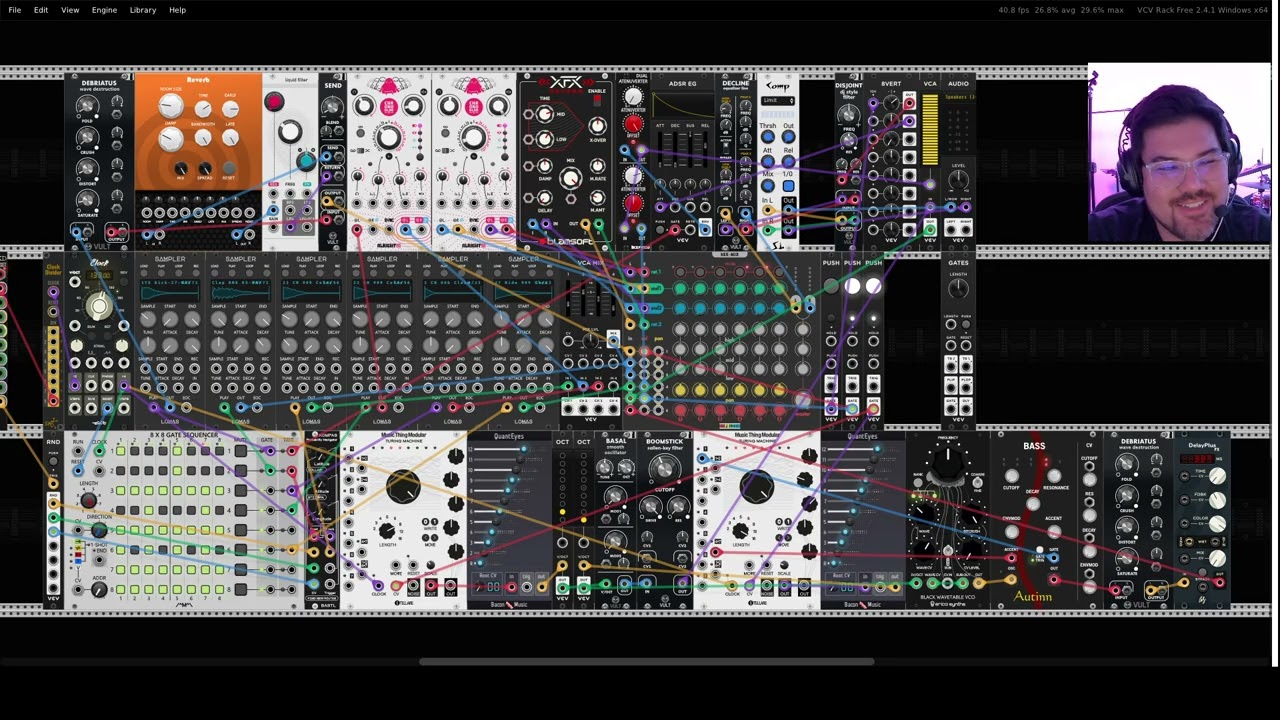Screen dimensions: 1280x720
Task: Toggle row 1 MUTE button in Gate Sequencer
Action: [x=241, y=451]
